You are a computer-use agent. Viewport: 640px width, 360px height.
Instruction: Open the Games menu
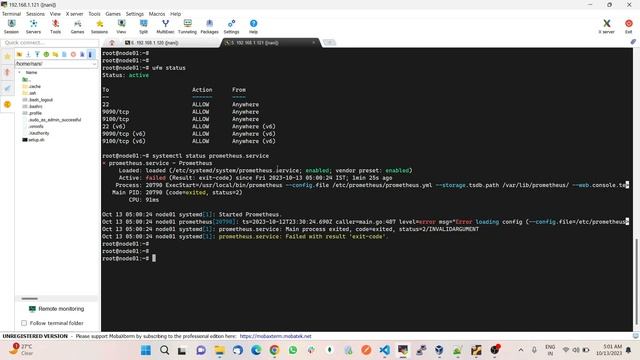[113, 14]
